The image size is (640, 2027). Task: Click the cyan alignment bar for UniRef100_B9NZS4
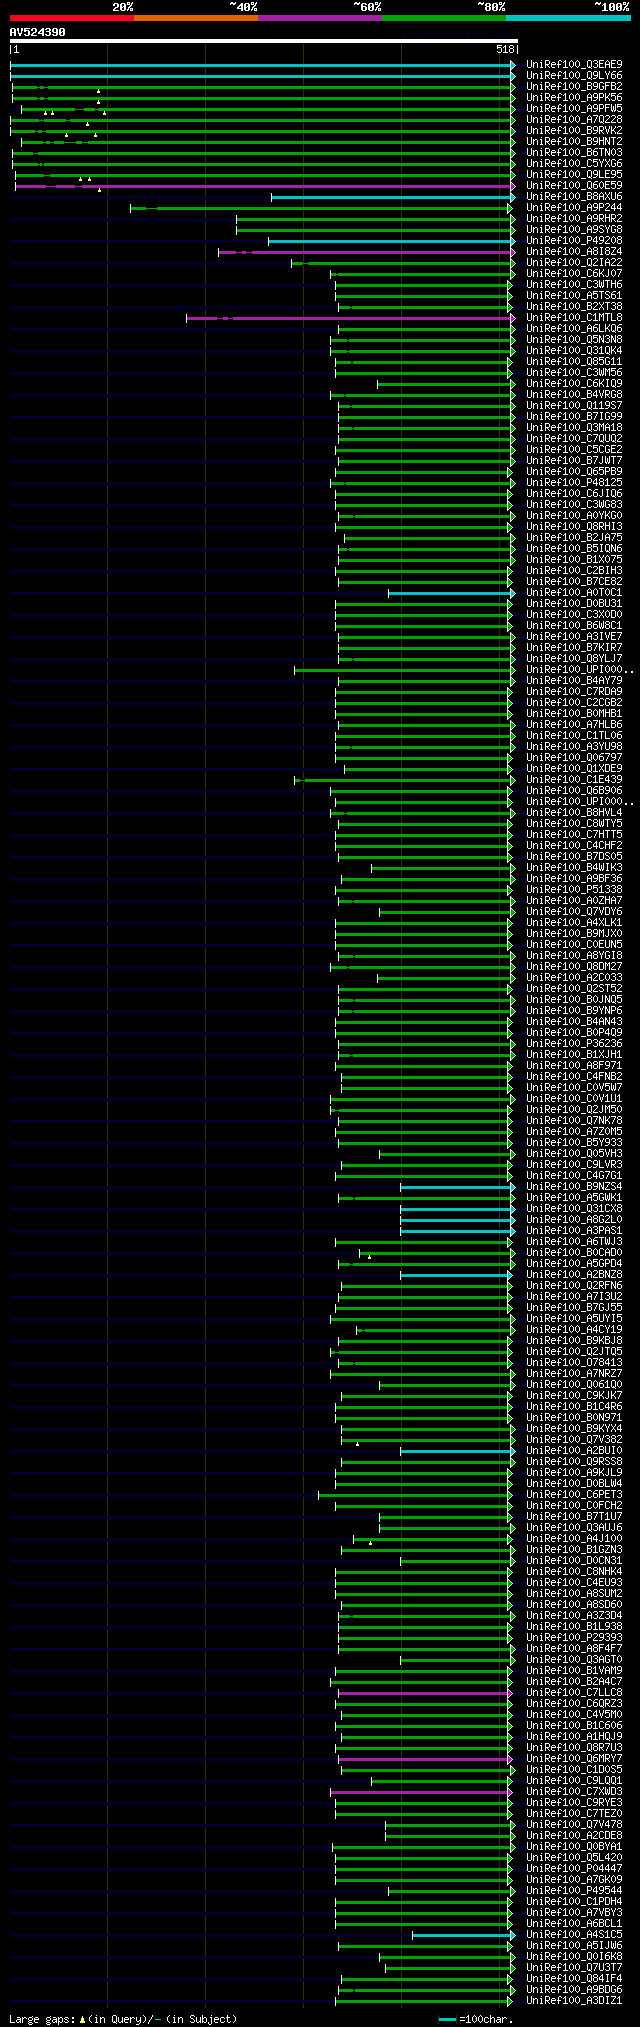pos(457,1187)
